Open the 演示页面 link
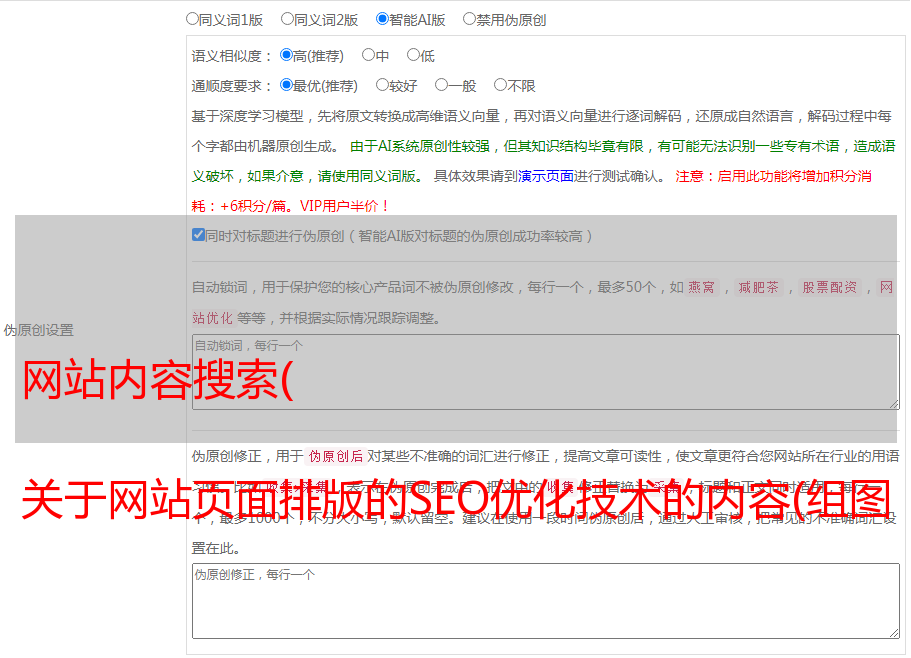This screenshot has width=911, height=658. (x=545, y=176)
